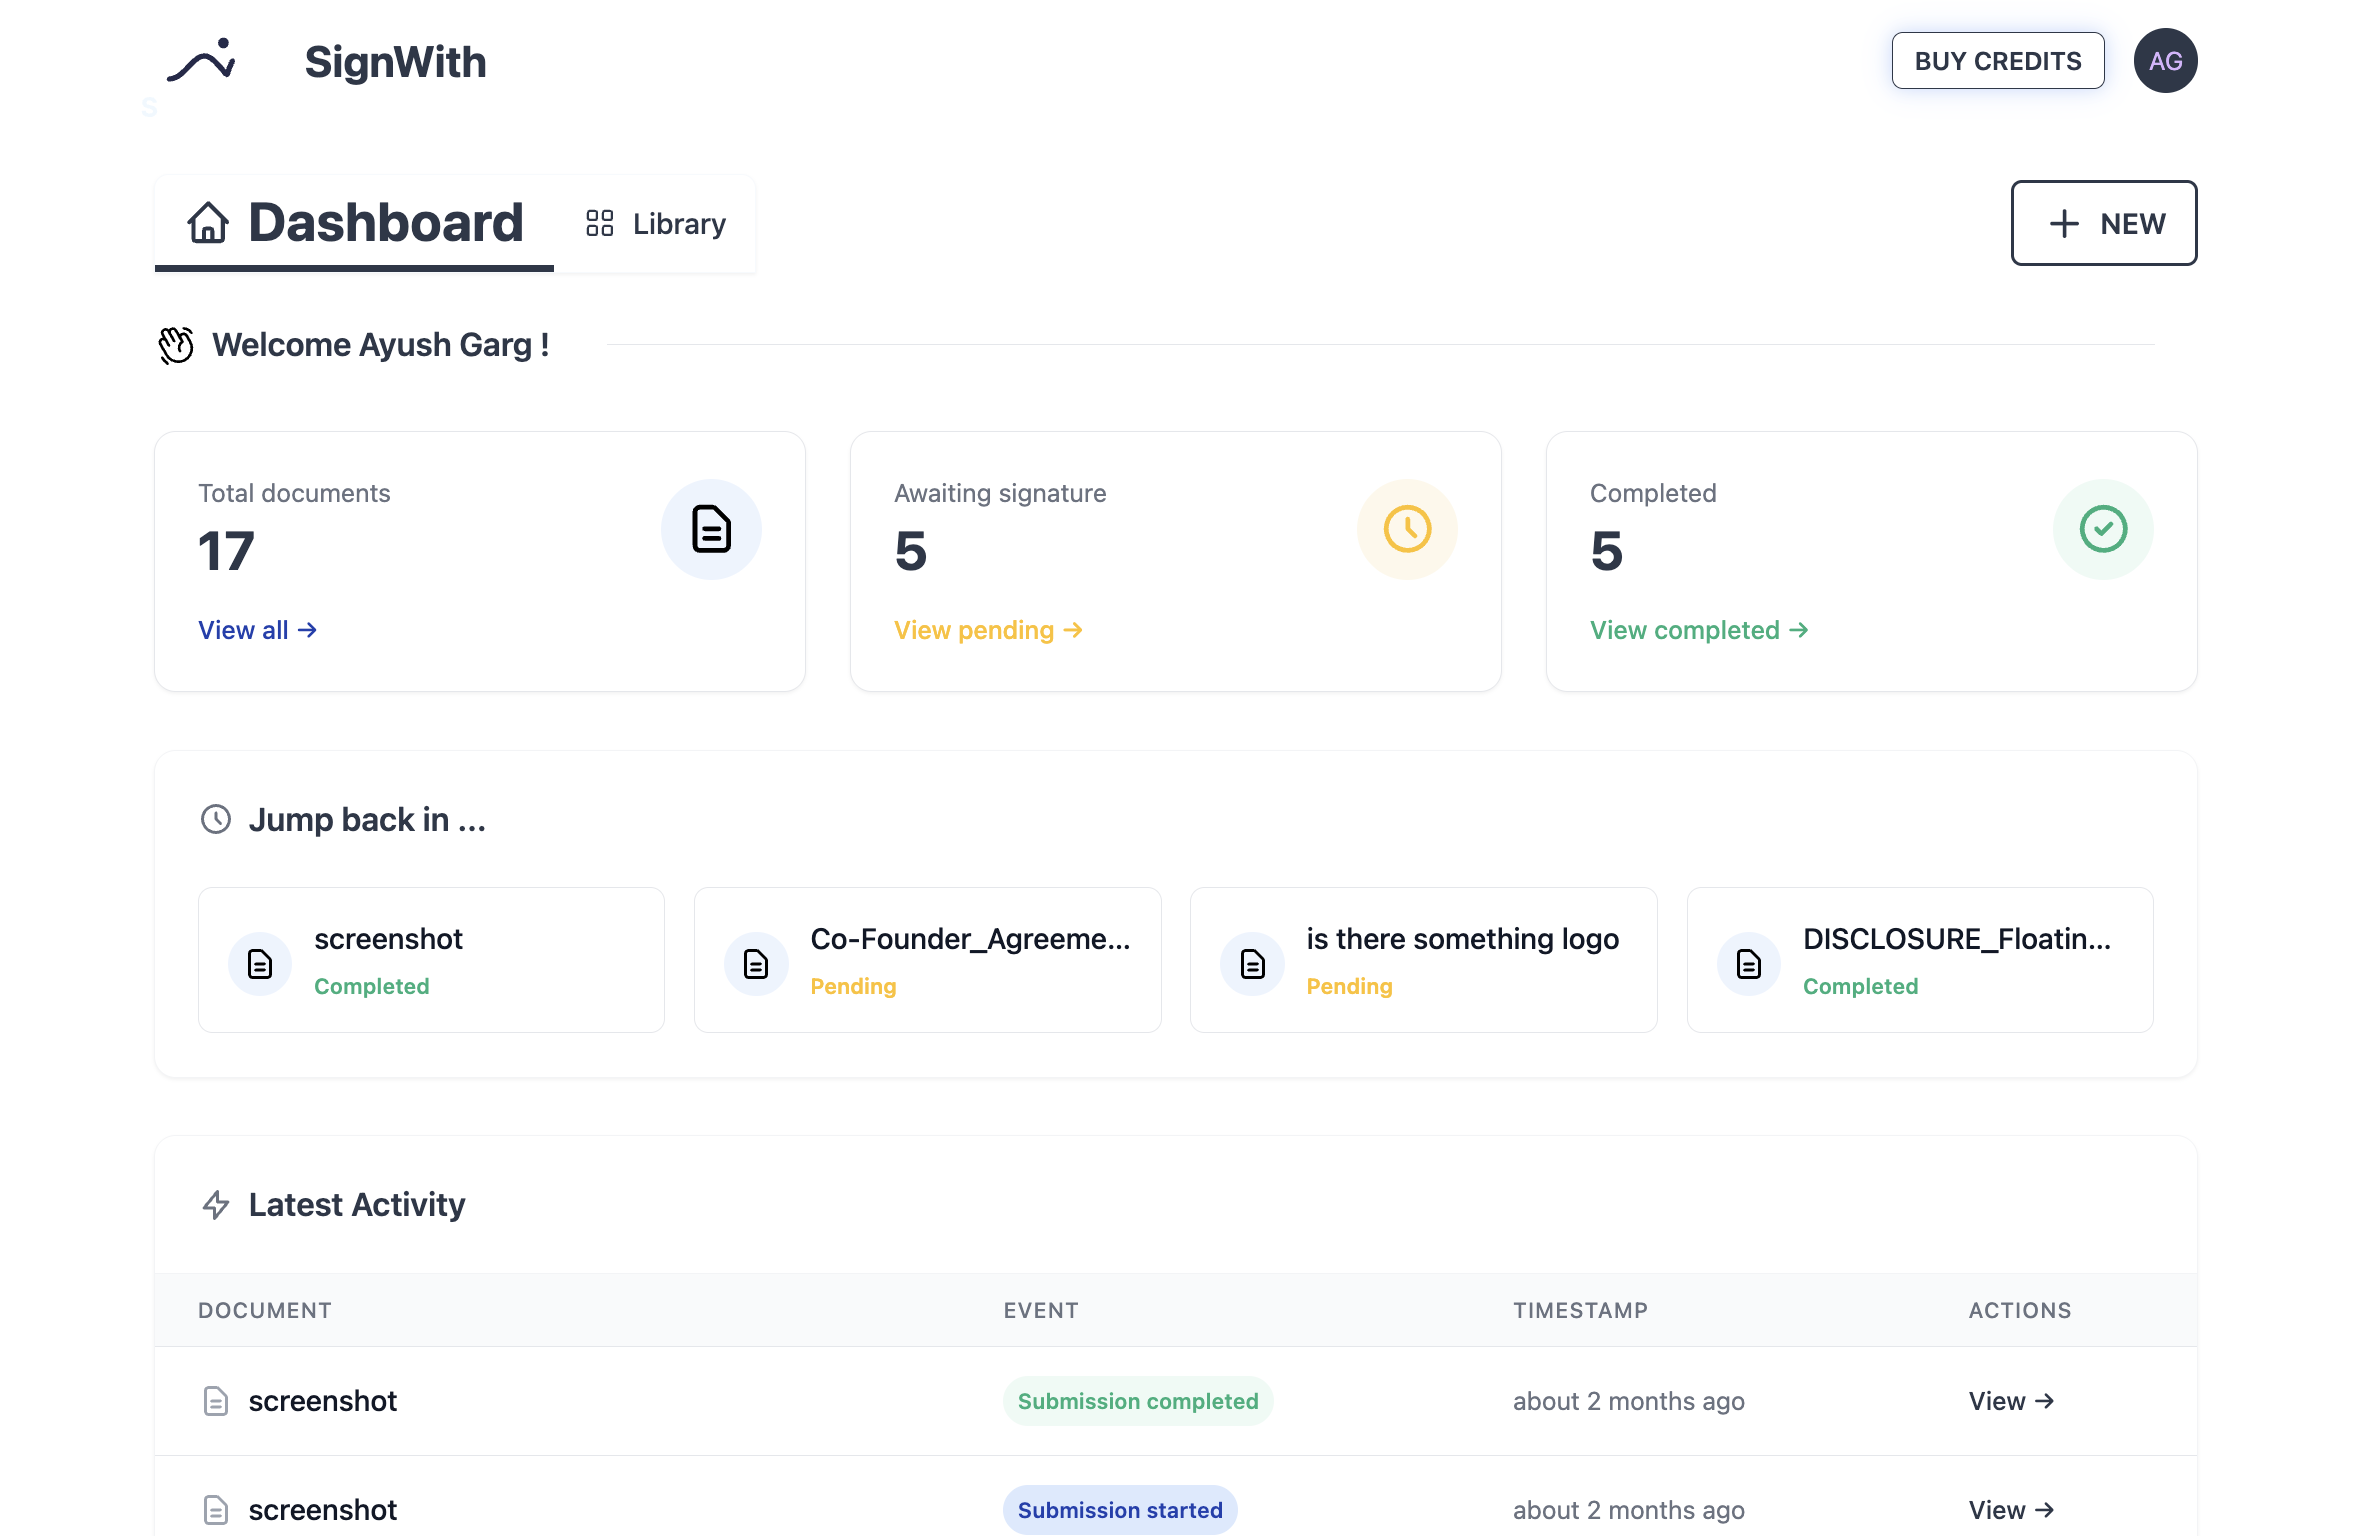The image size is (2362, 1536).
Task: Open the is there something logo card
Action: pyautogui.click(x=1424, y=960)
